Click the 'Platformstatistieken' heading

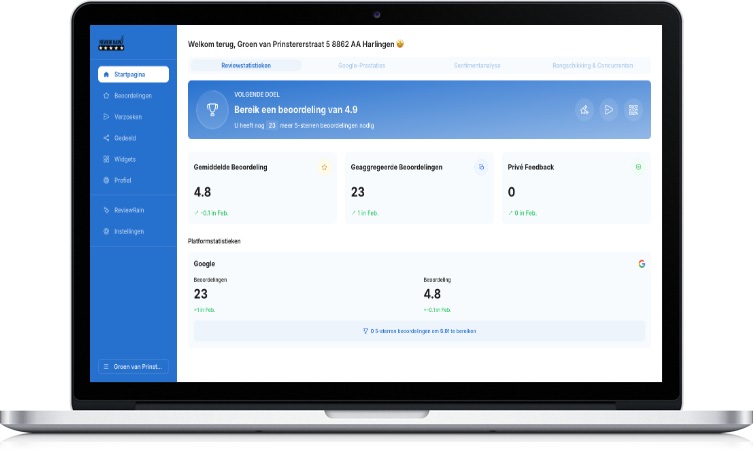coord(214,241)
